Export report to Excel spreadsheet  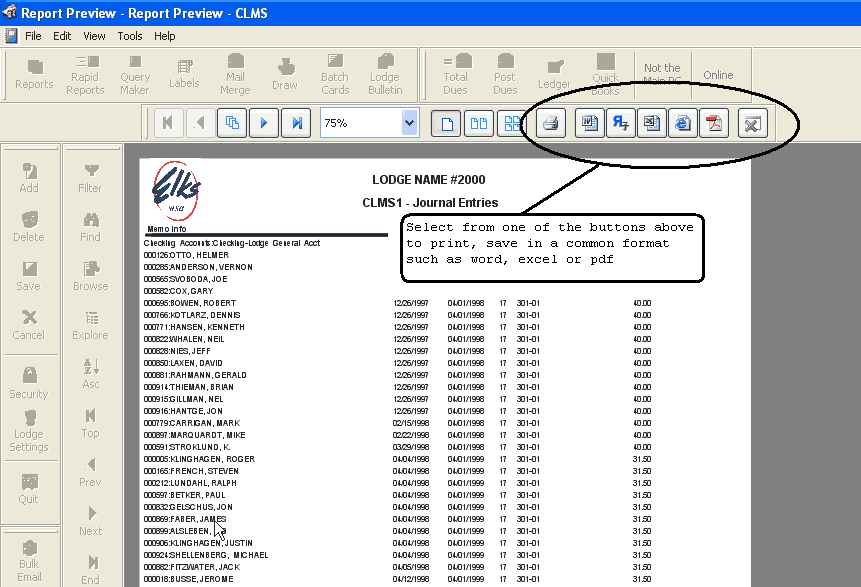click(651, 123)
